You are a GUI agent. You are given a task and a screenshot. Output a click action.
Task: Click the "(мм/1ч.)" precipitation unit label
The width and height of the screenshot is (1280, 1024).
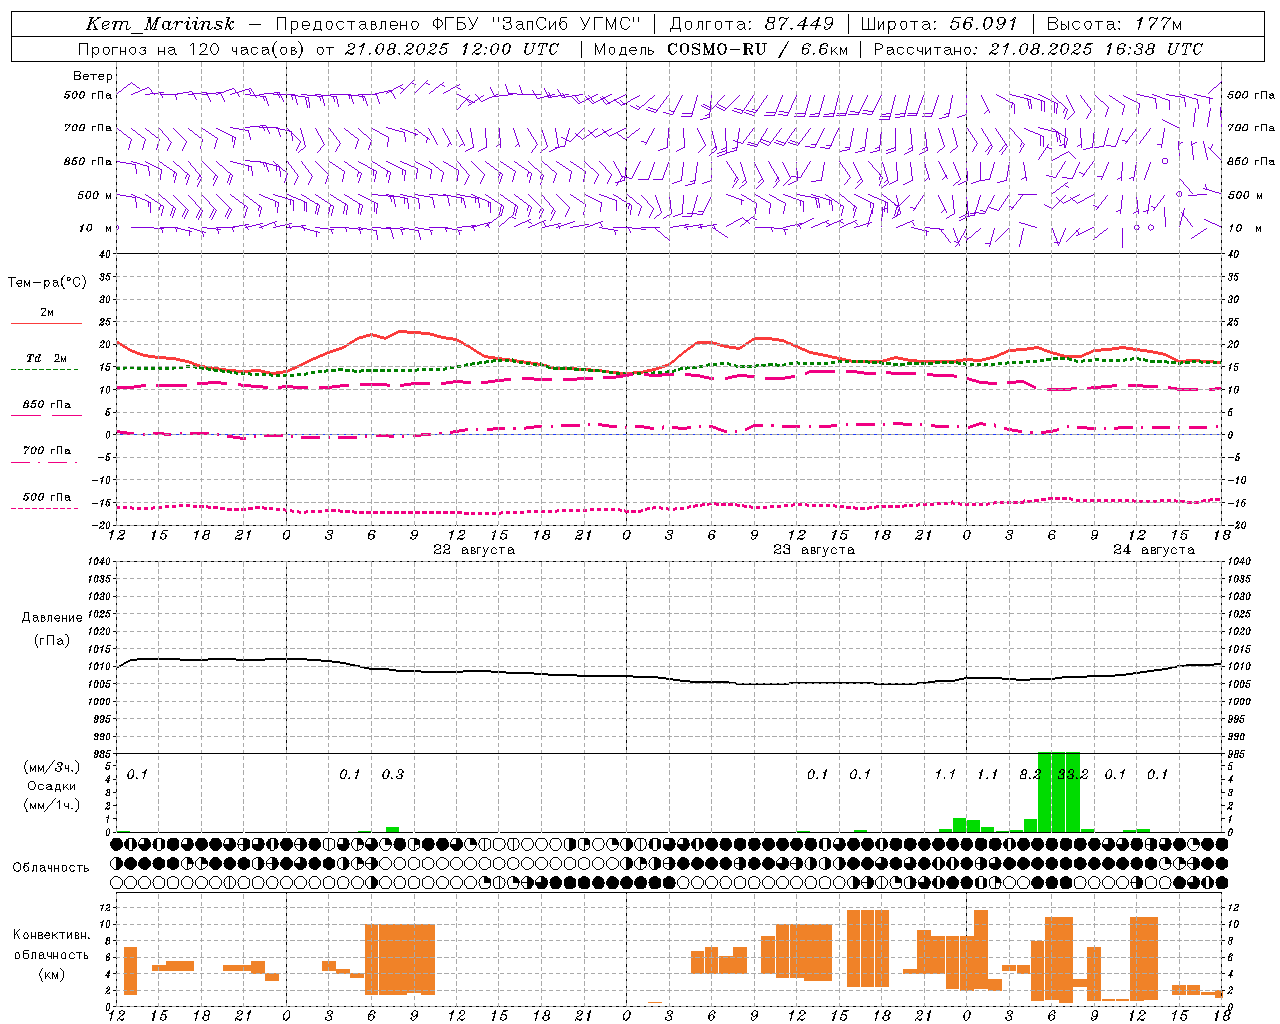click(x=52, y=805)
